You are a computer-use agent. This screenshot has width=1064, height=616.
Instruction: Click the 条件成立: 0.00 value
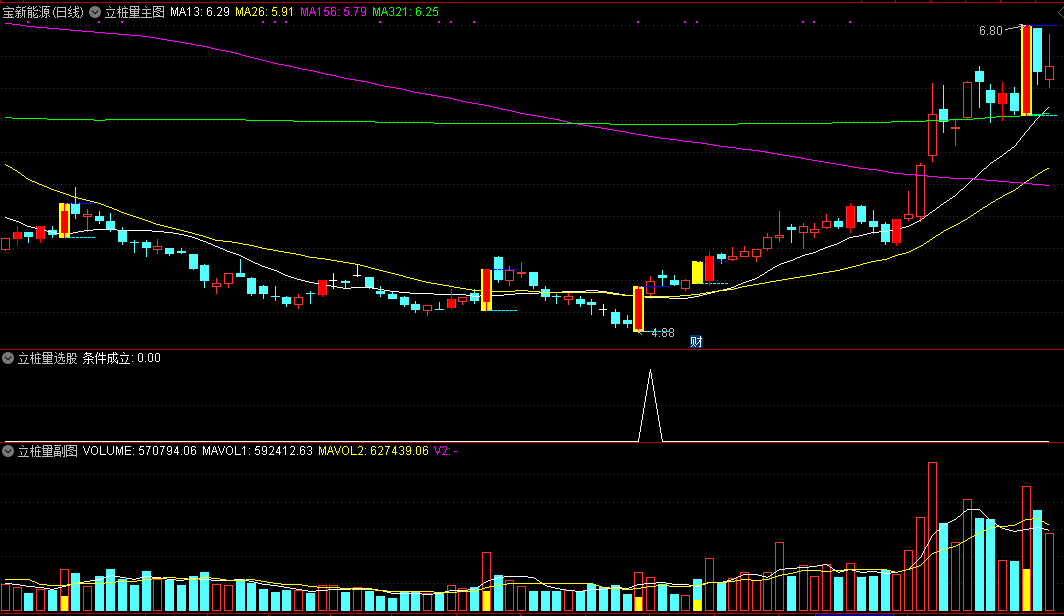coord(121,358)
